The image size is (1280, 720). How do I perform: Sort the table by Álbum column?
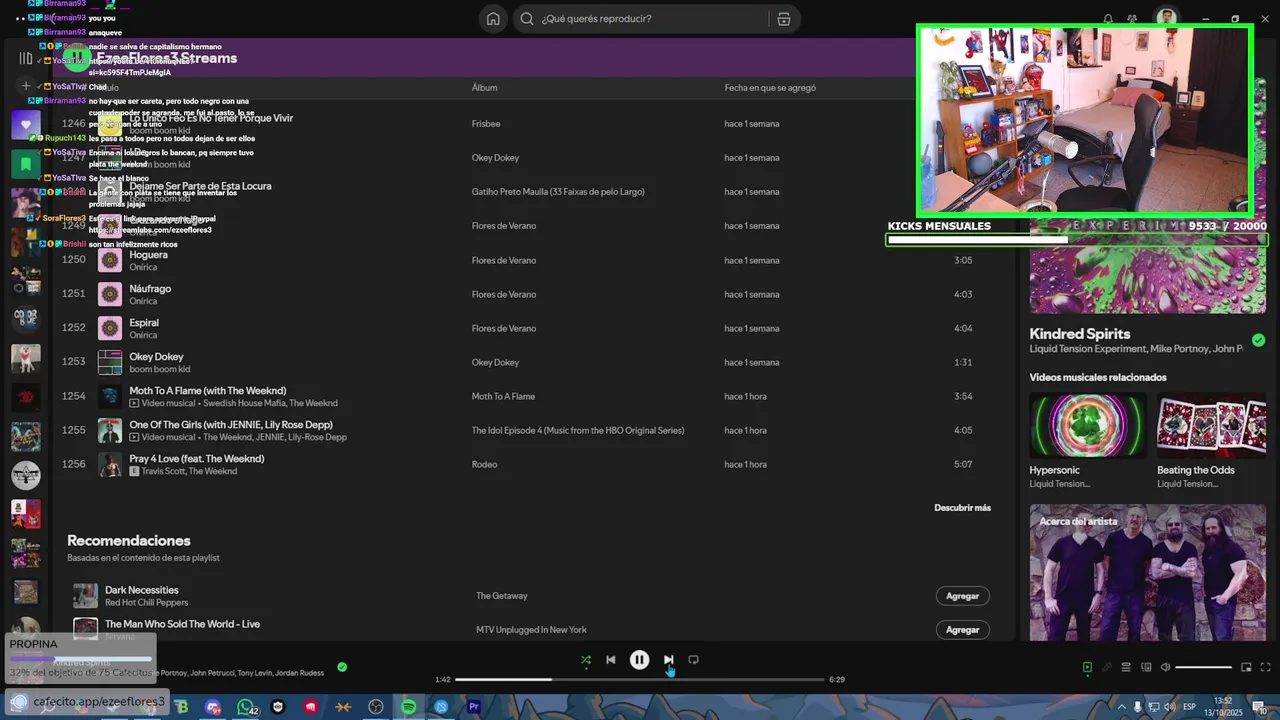point(484,88)
